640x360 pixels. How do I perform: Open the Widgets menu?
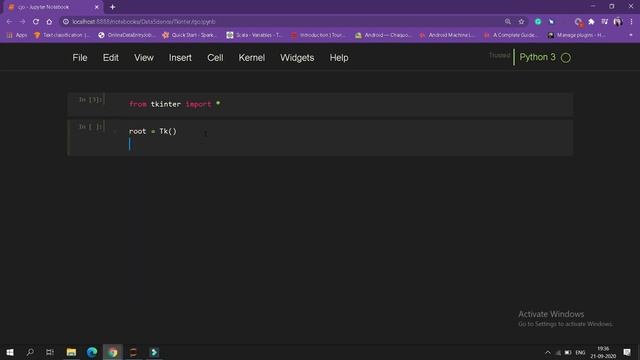pos(297,58)
